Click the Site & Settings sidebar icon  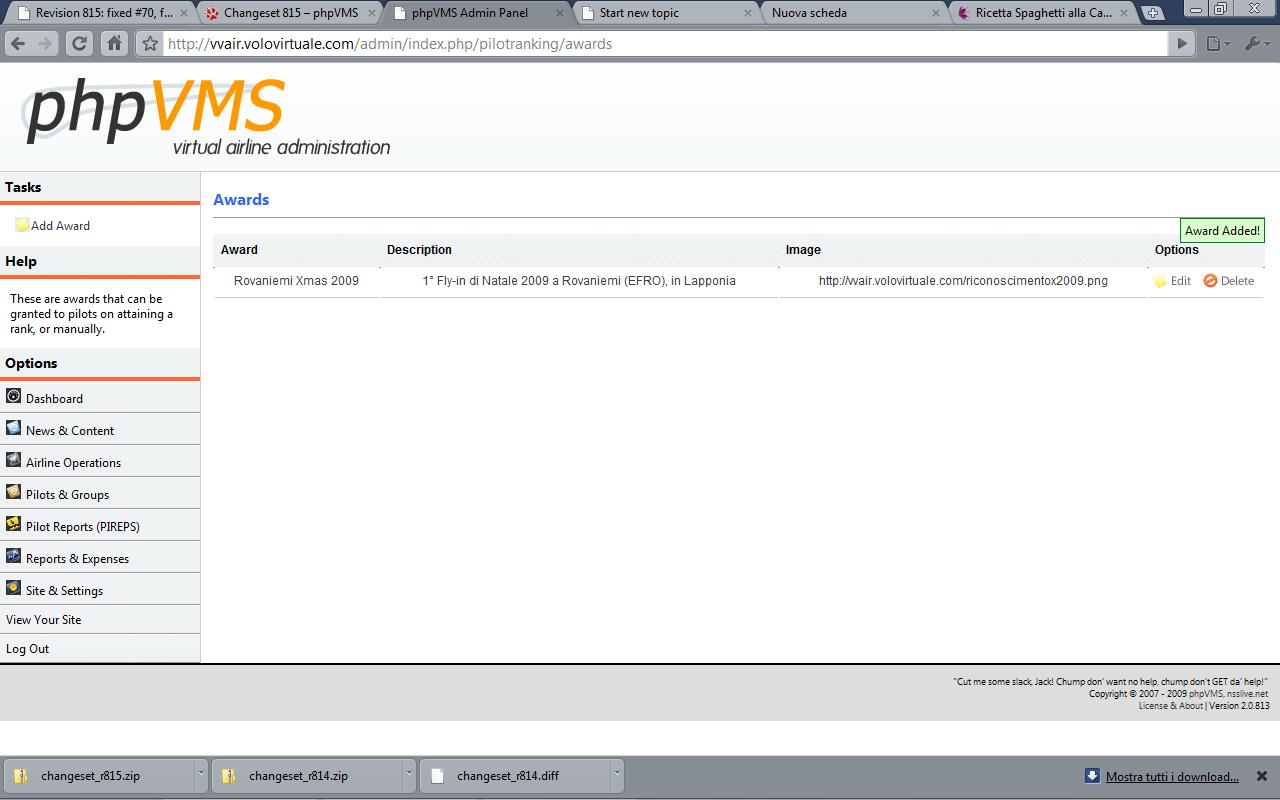(x=13, y=588)
